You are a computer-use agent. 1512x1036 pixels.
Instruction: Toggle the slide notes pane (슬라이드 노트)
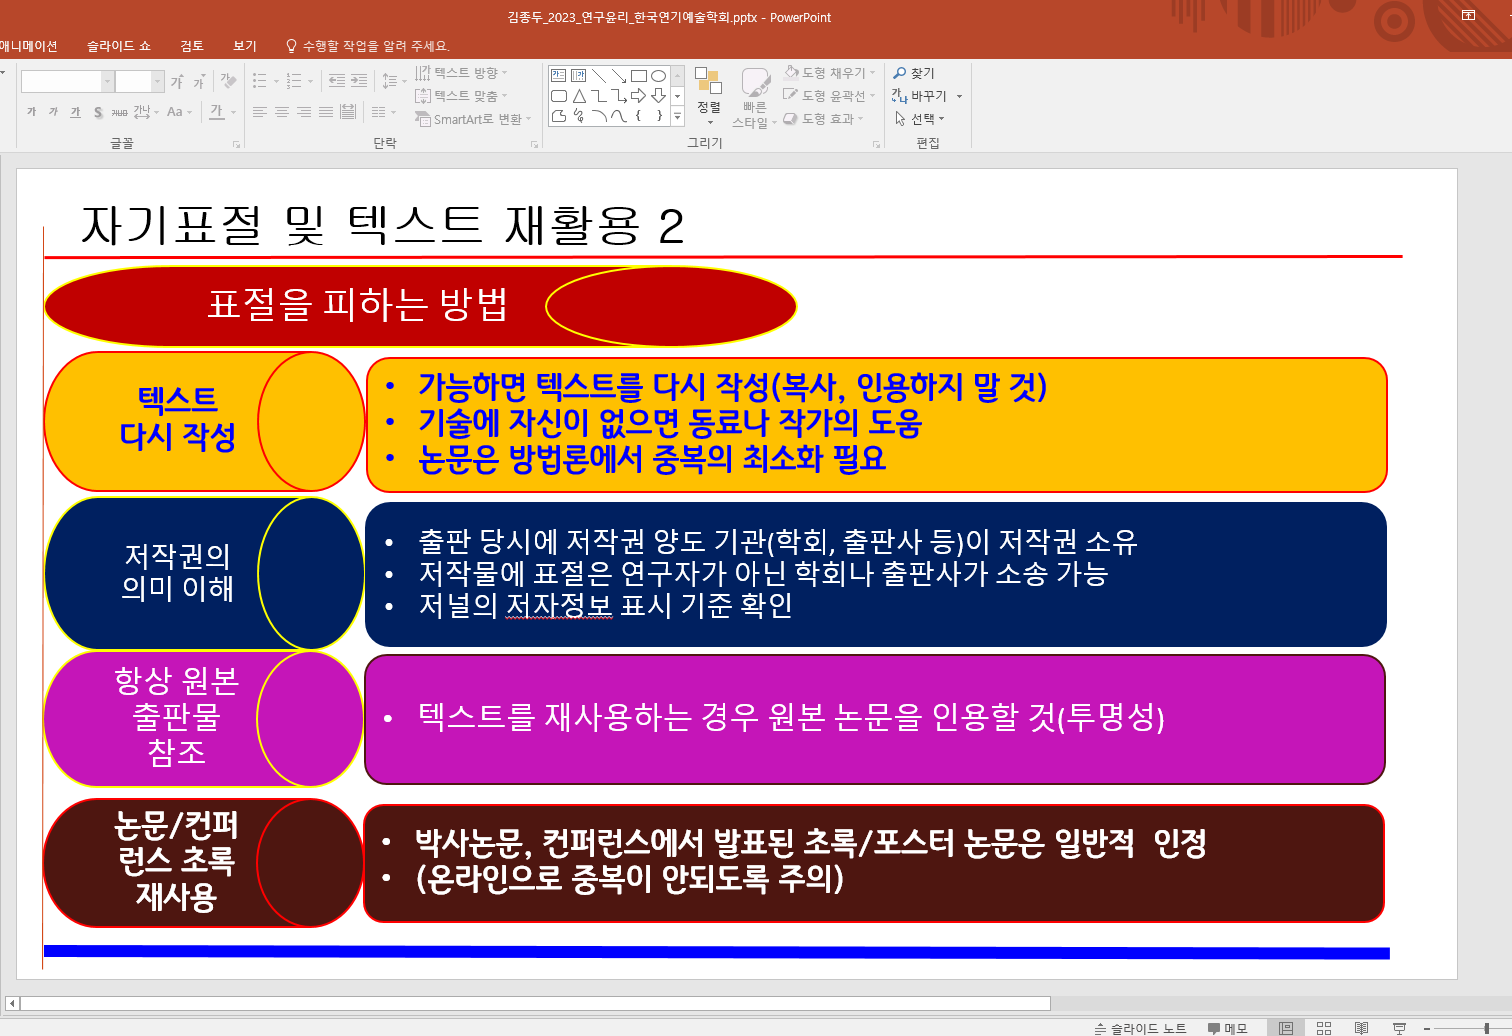pyautogui.click(x=1140, y=1028)
